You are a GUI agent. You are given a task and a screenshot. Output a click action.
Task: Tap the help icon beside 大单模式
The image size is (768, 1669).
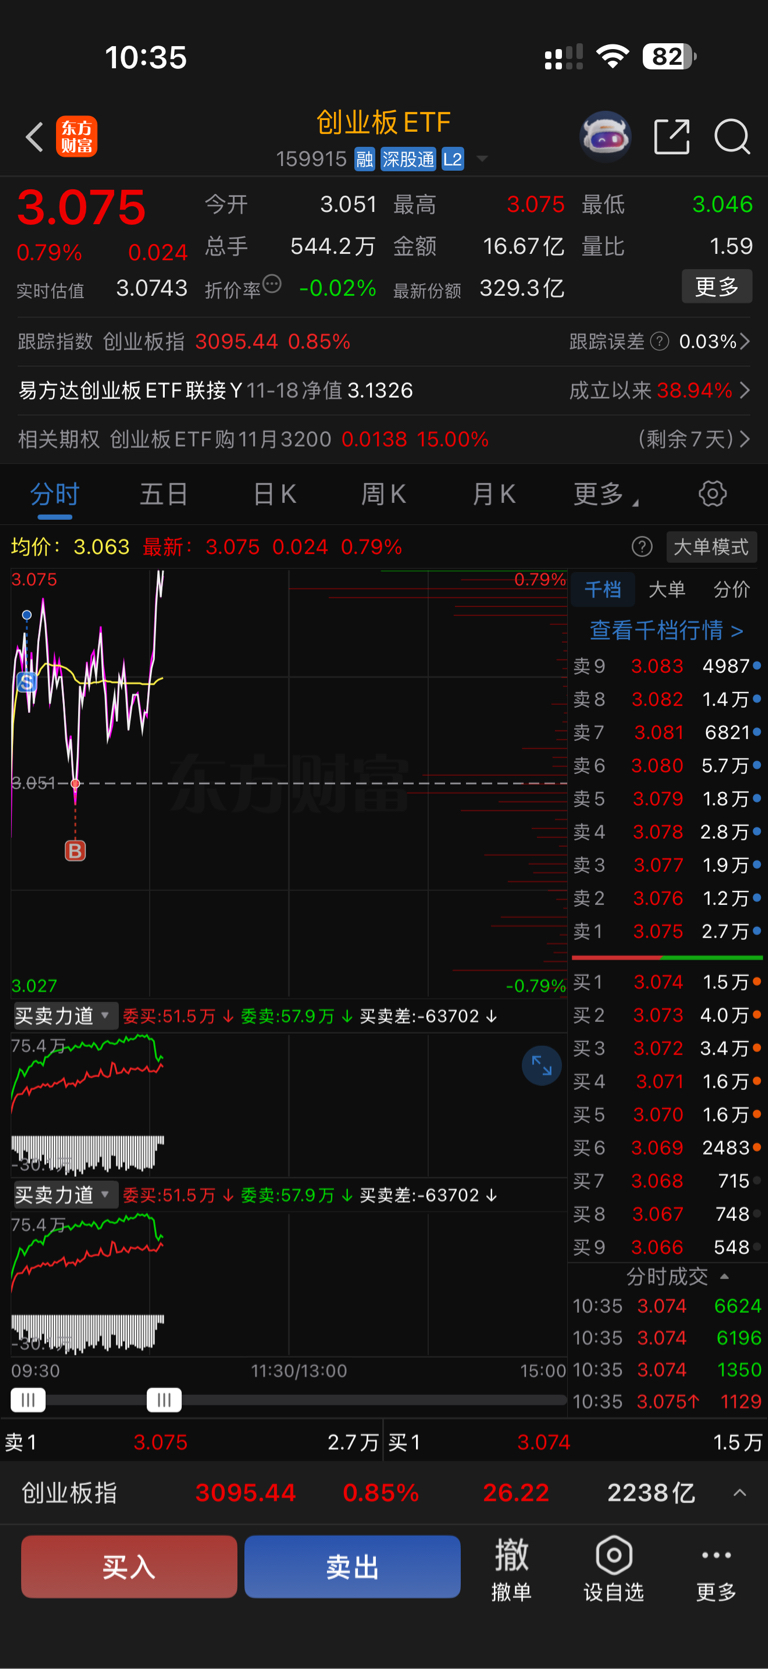642,547
